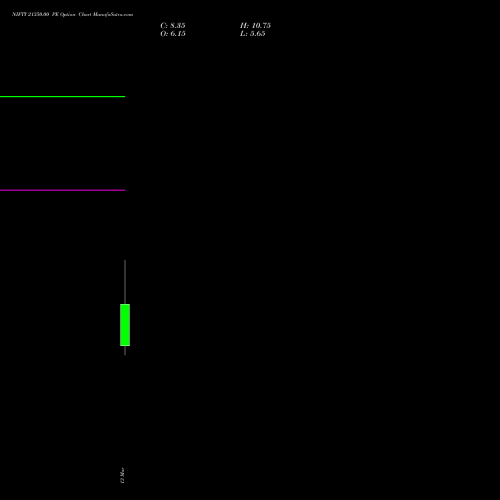The height and width of the screenshot is (500, 500).
Task: Click the low value L: 5.65
Action: coord(253,34)
